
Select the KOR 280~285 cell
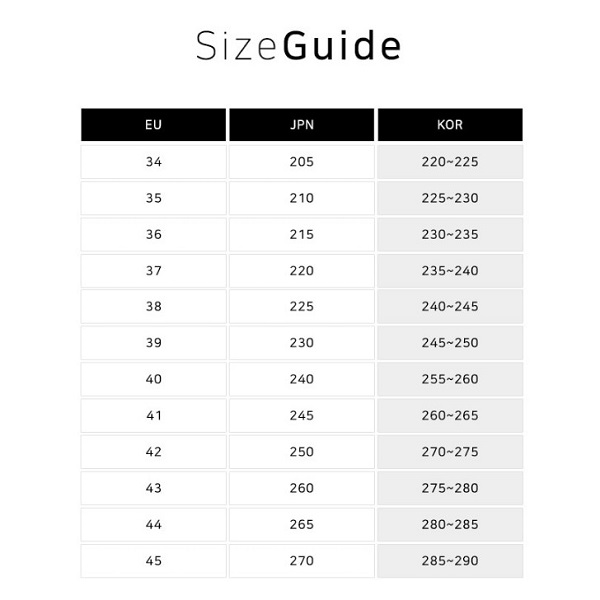point(450,524)
